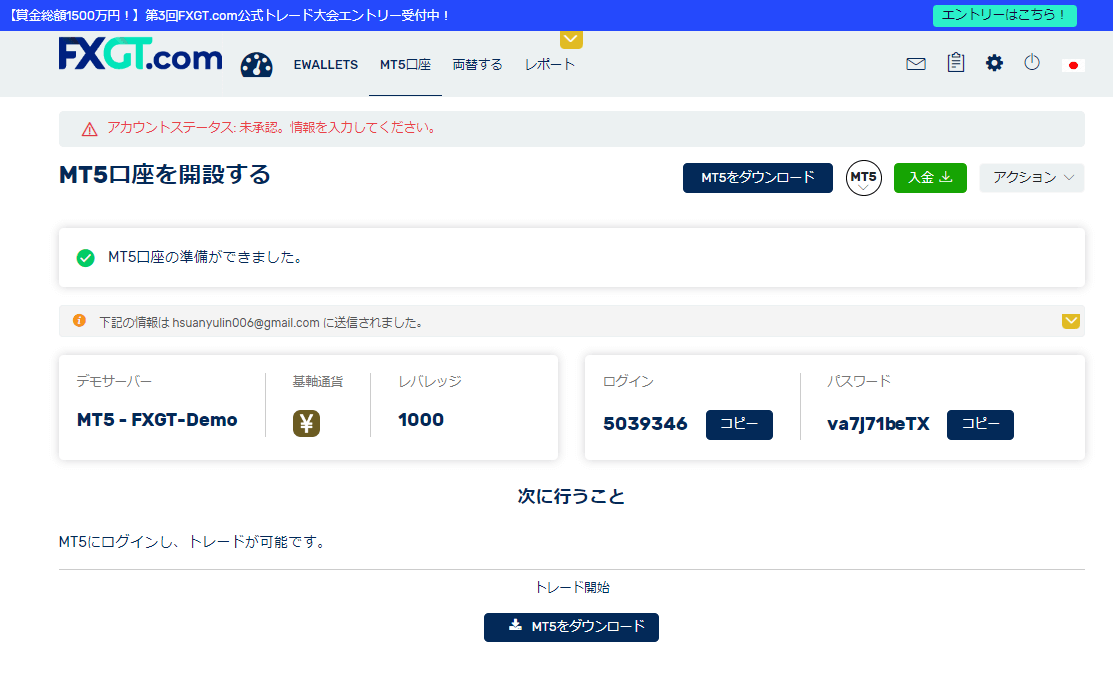
Task: Click the 次に行うこと heading
Action: (x=571, y=496)
